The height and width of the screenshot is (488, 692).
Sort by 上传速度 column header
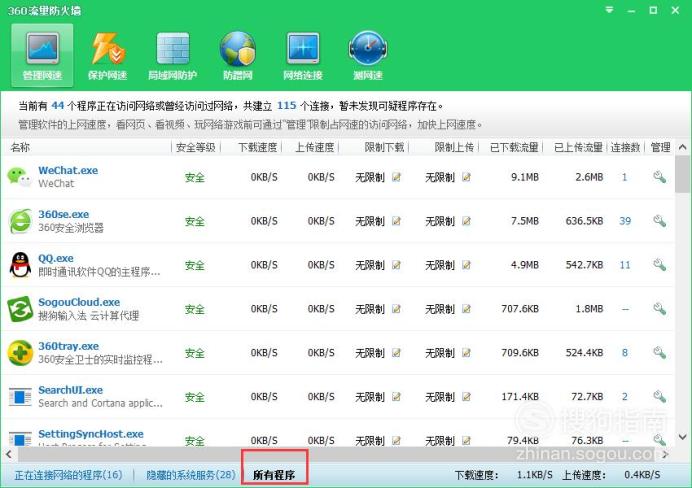(314, 147)
